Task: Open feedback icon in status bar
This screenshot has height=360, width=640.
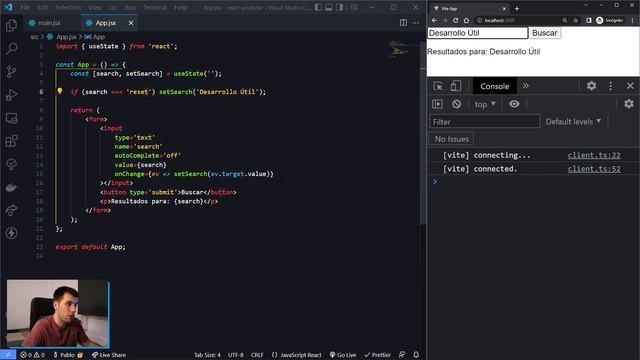Action: click(x=402, y=355)
